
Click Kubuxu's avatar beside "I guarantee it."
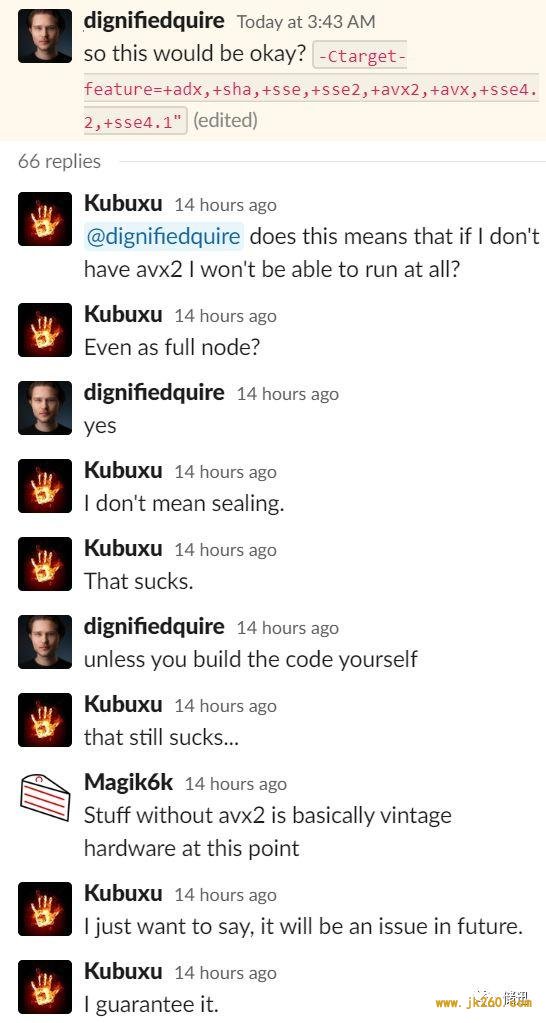(45, 986)
